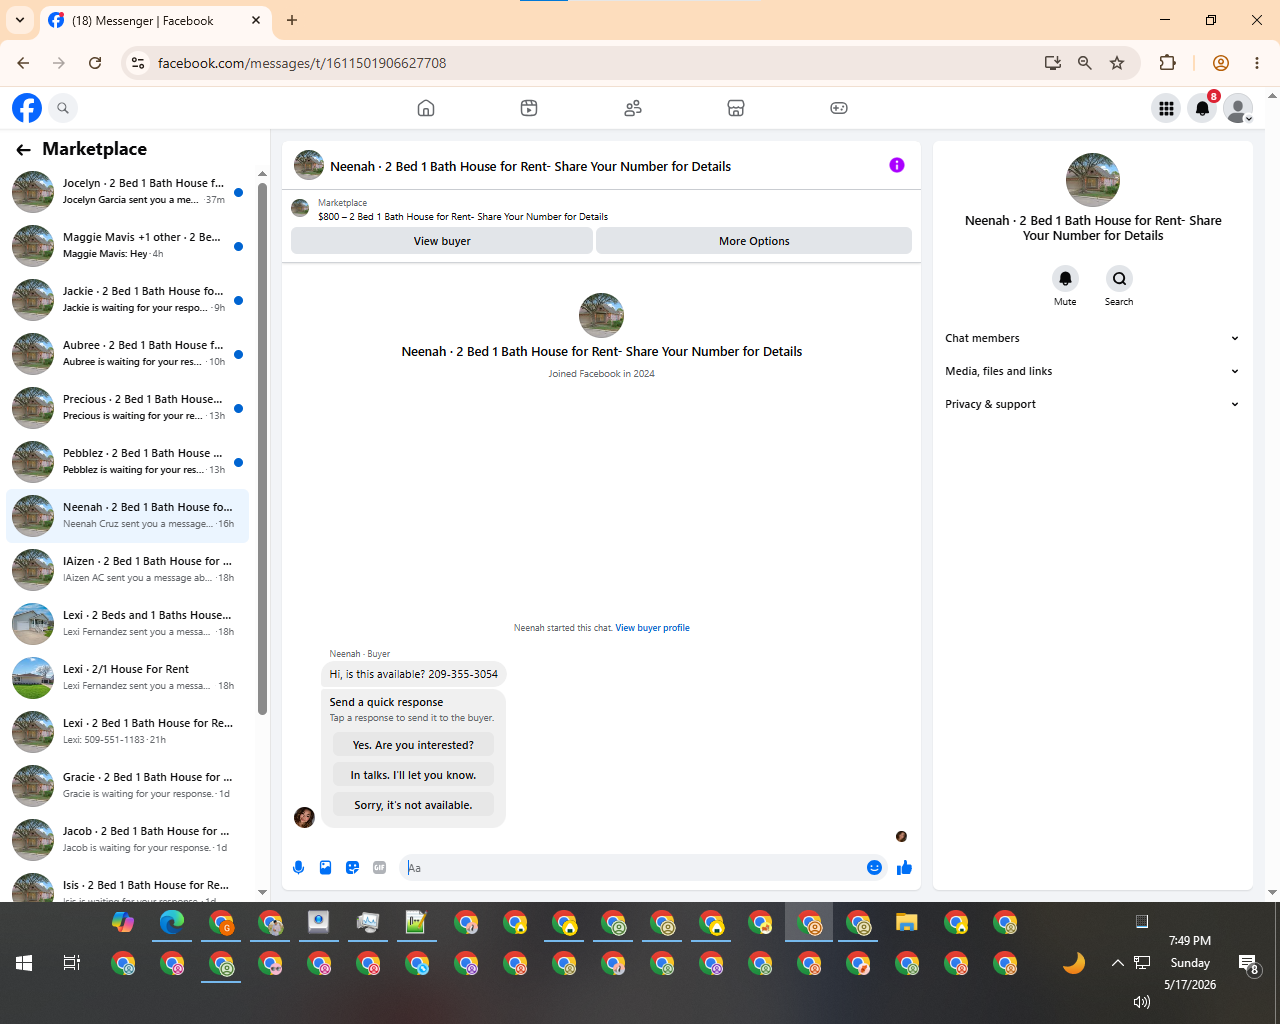This screenshot has height=1024, width=1280.
Task: Open the Precious conversation
Action: pyautogui.click(x=127, y=407)
